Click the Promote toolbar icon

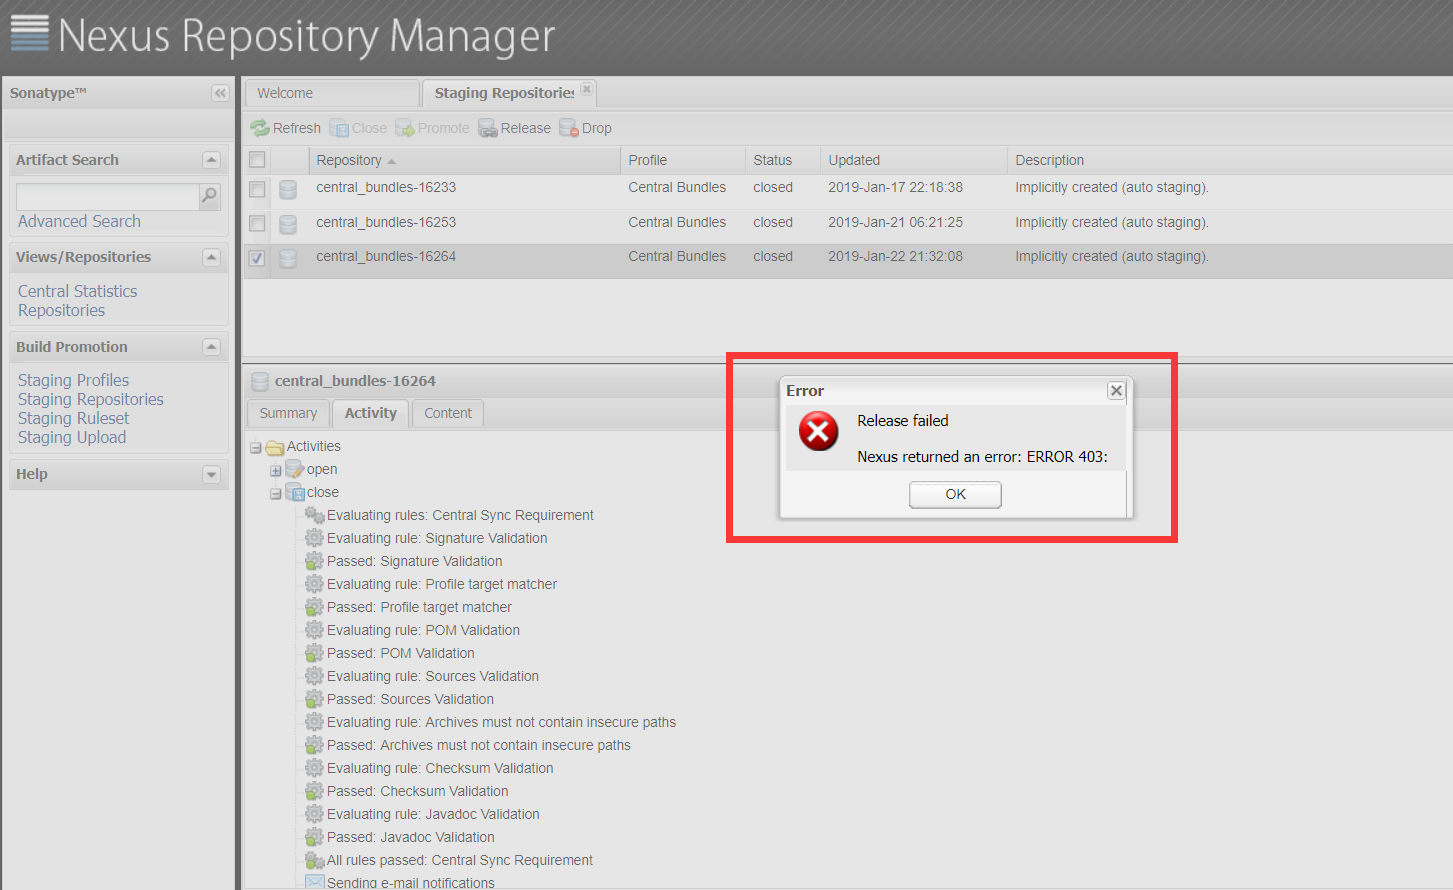click(405, 128)
